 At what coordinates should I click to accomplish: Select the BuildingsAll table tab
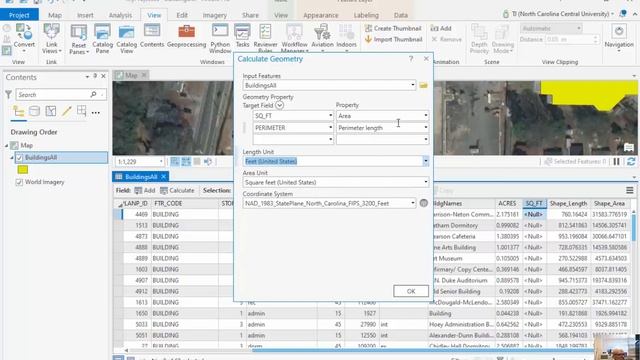(x=140, y=177)
